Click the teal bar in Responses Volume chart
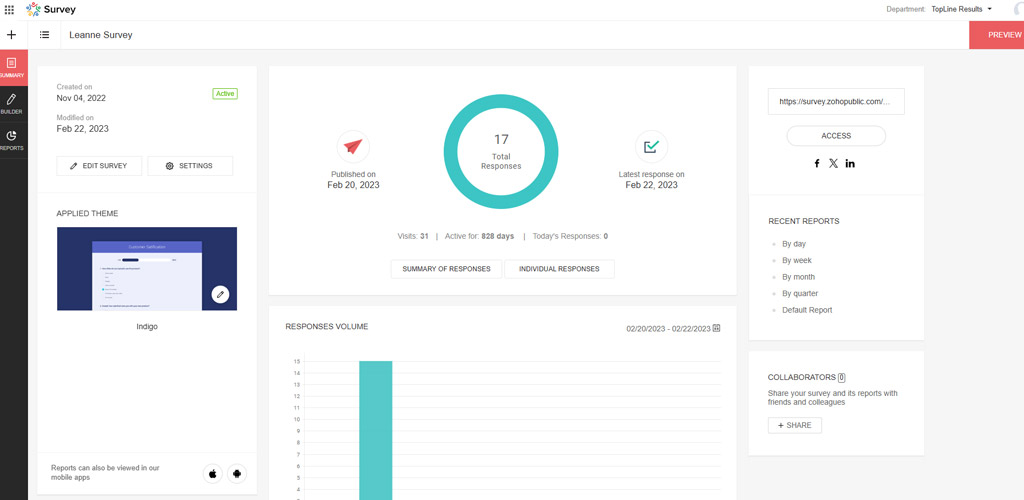Viewport: 1024px width, 500px height. [376, 430]
